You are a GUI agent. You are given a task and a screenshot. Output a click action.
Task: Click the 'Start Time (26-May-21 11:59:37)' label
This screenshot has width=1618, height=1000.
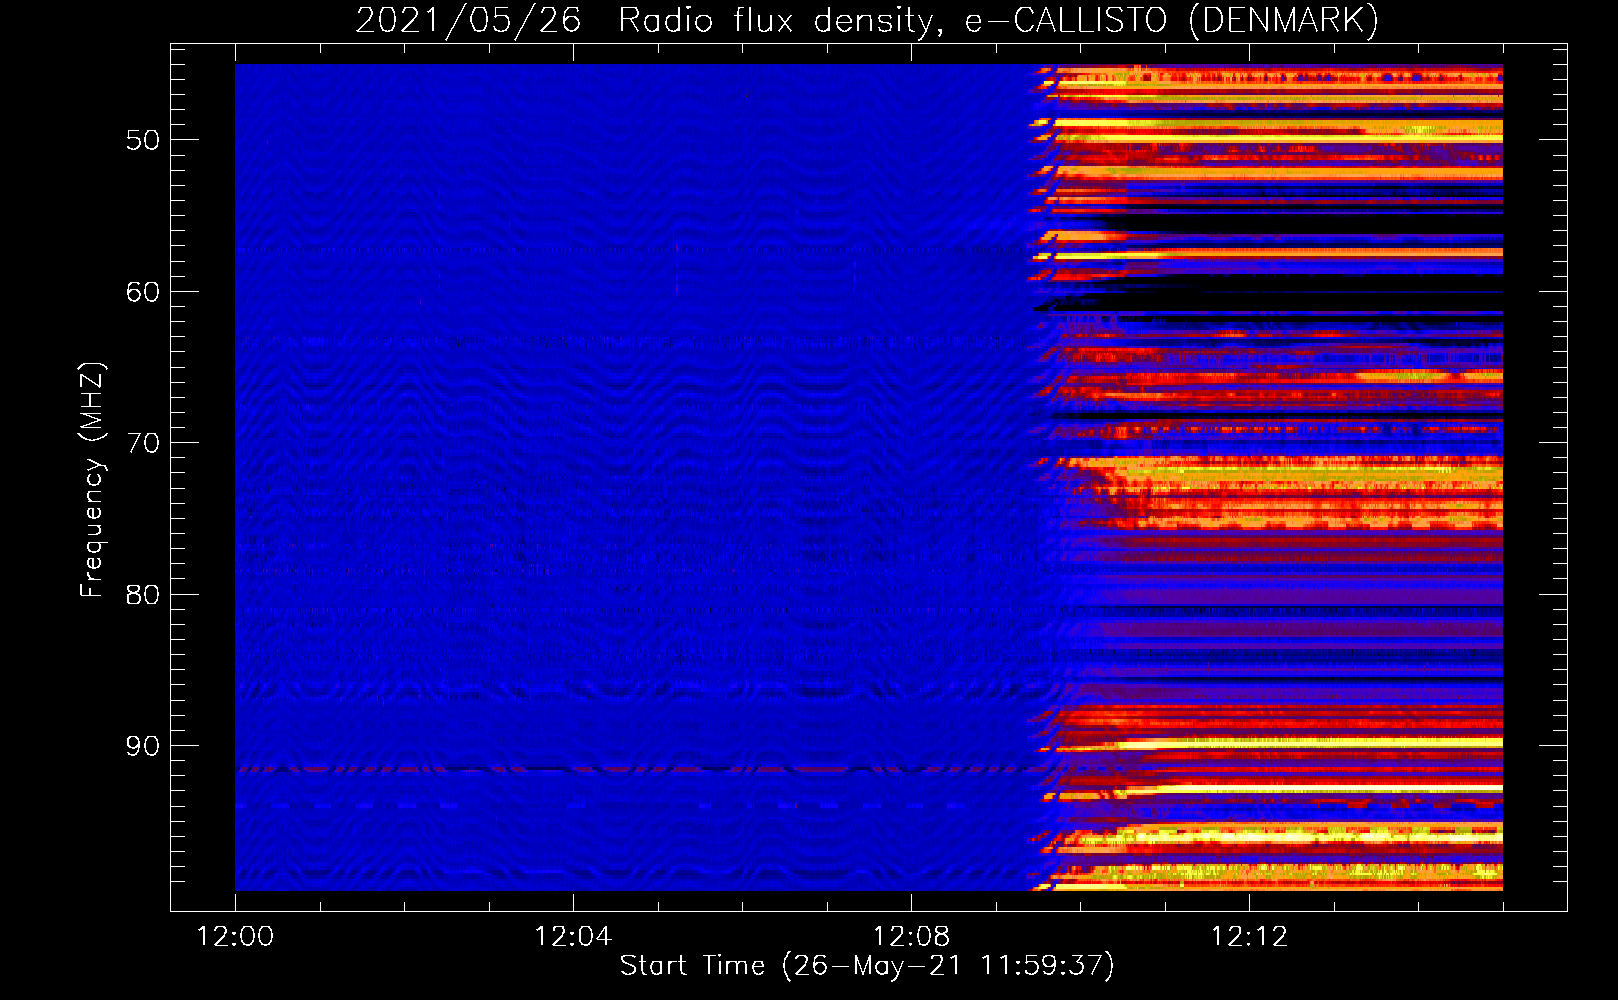(x=867, y=966)
